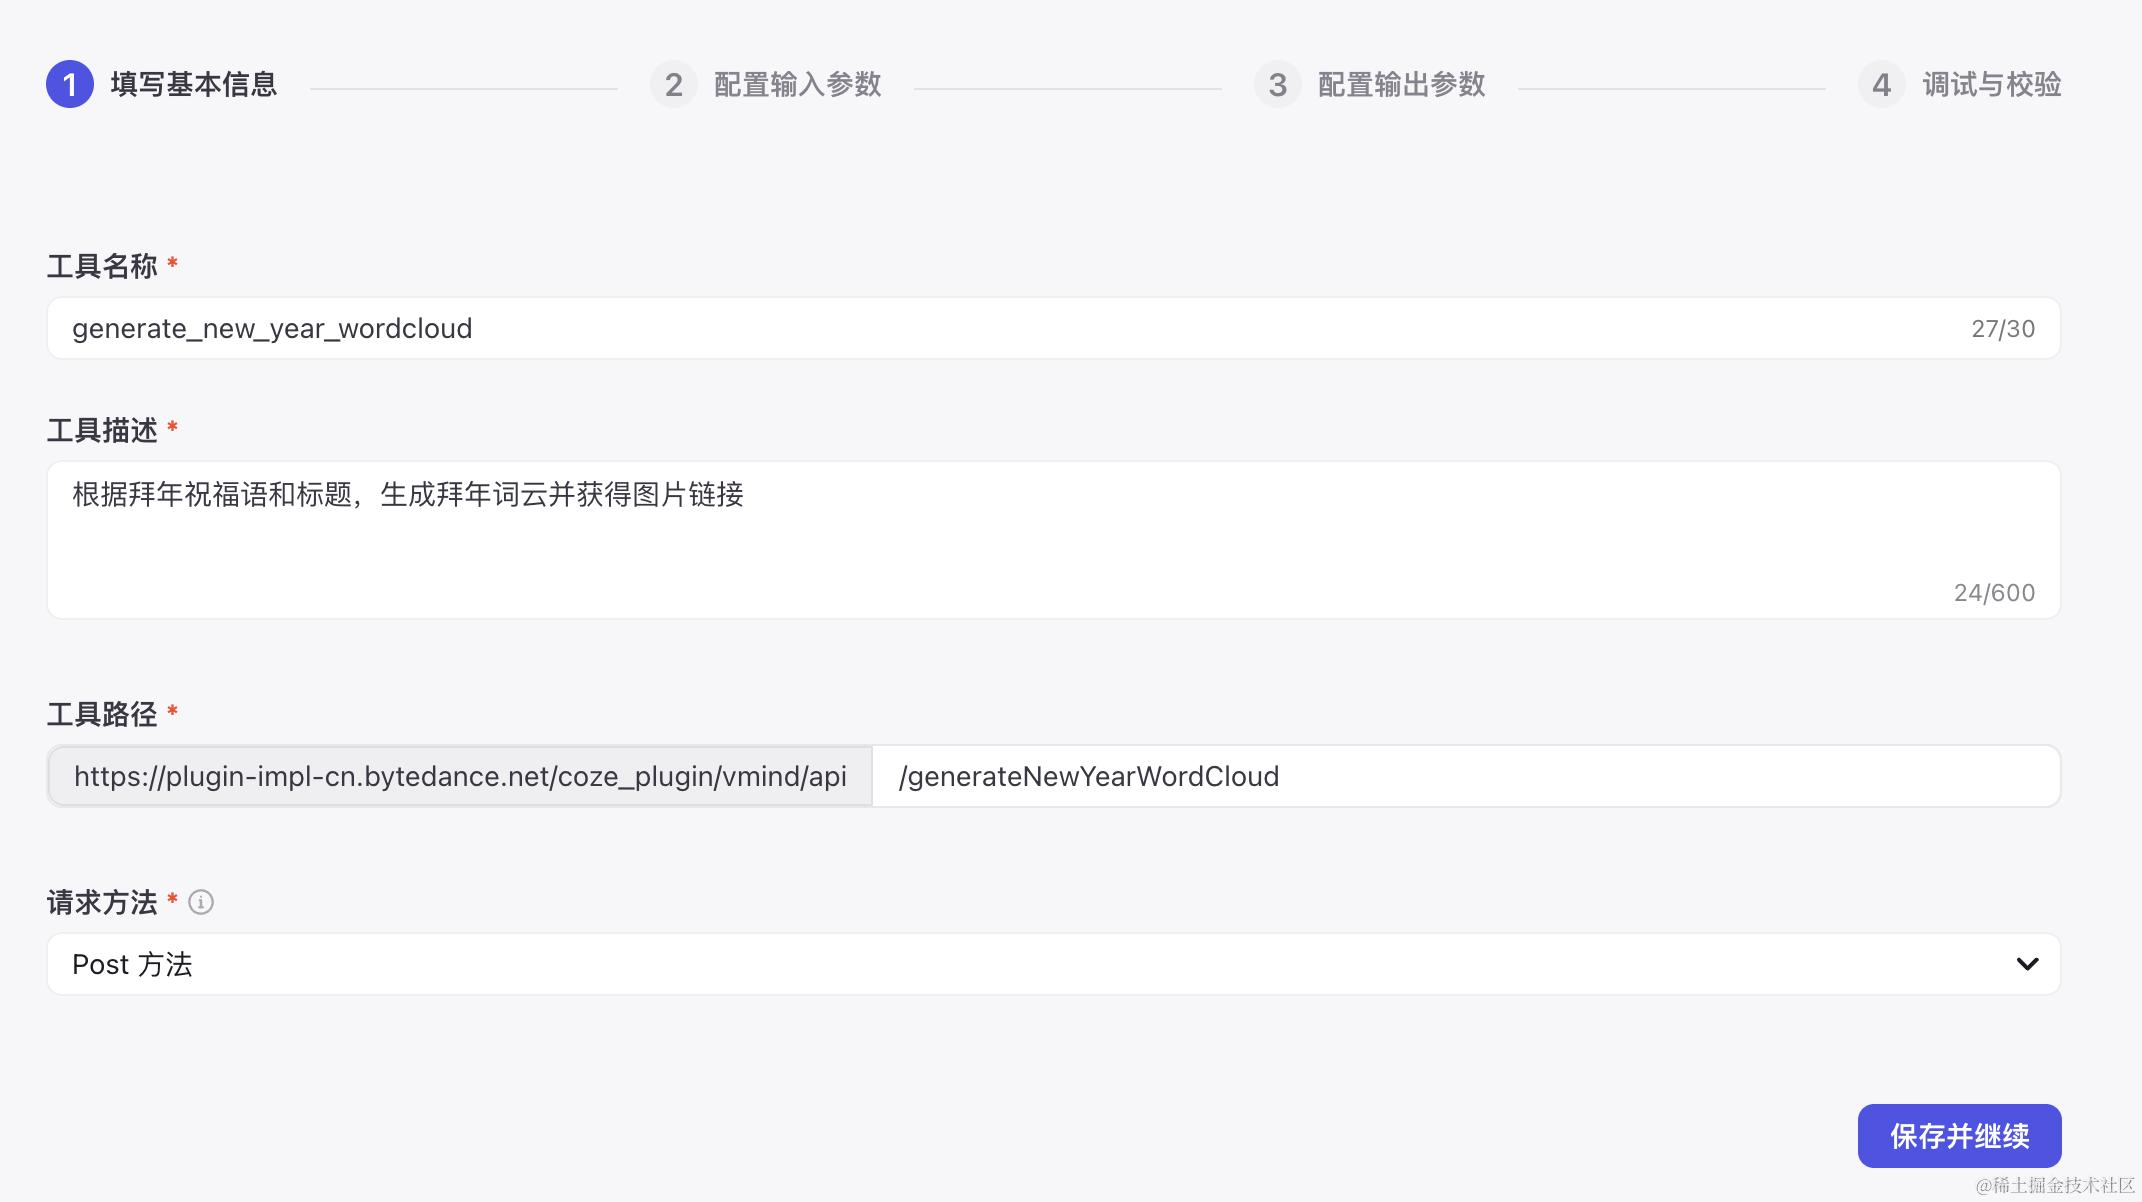Click the 27/30 character counter
2142x1202 pixels.
click(2002, 329)
